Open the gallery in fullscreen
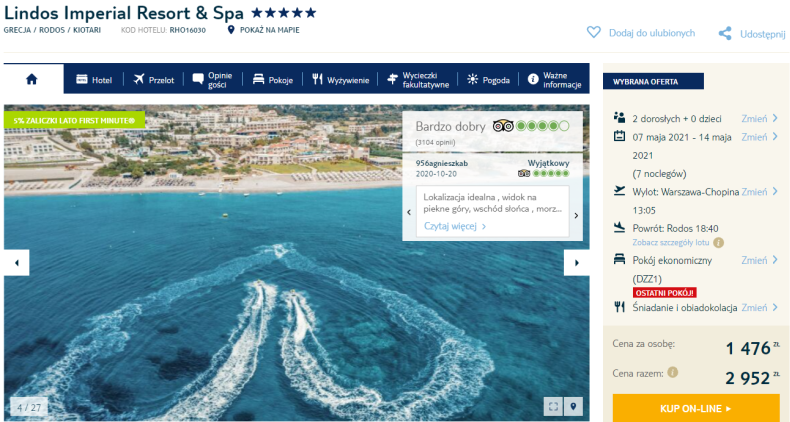This screenshot has height=422, width=790. pos(553,406)
